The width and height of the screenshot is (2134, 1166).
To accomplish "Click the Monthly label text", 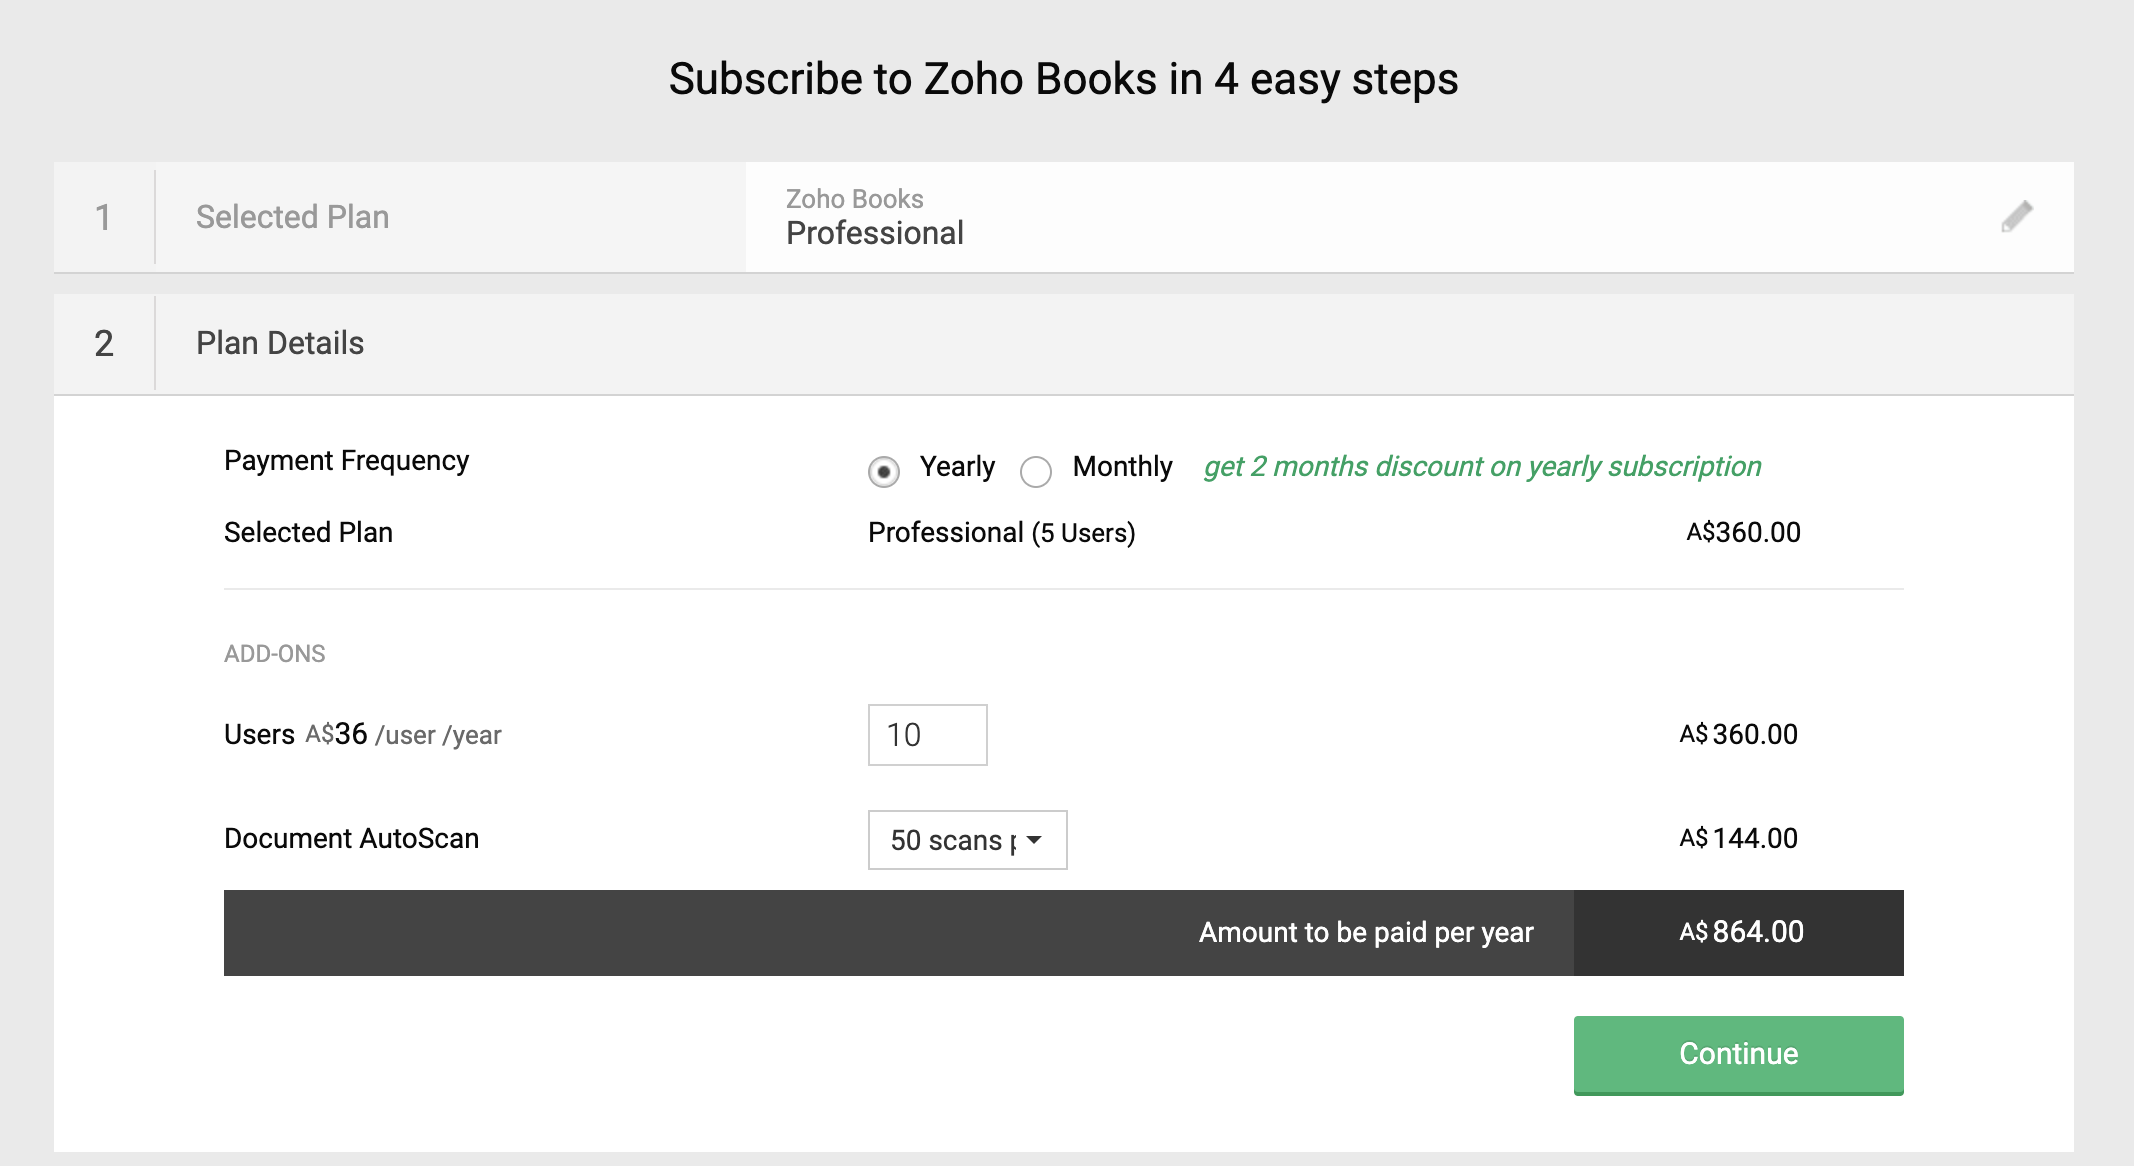I will (1122, 467).
